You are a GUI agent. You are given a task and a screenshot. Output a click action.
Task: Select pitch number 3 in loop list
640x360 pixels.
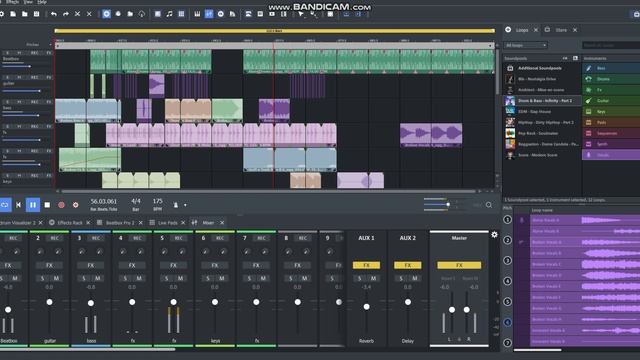[507, 260]
